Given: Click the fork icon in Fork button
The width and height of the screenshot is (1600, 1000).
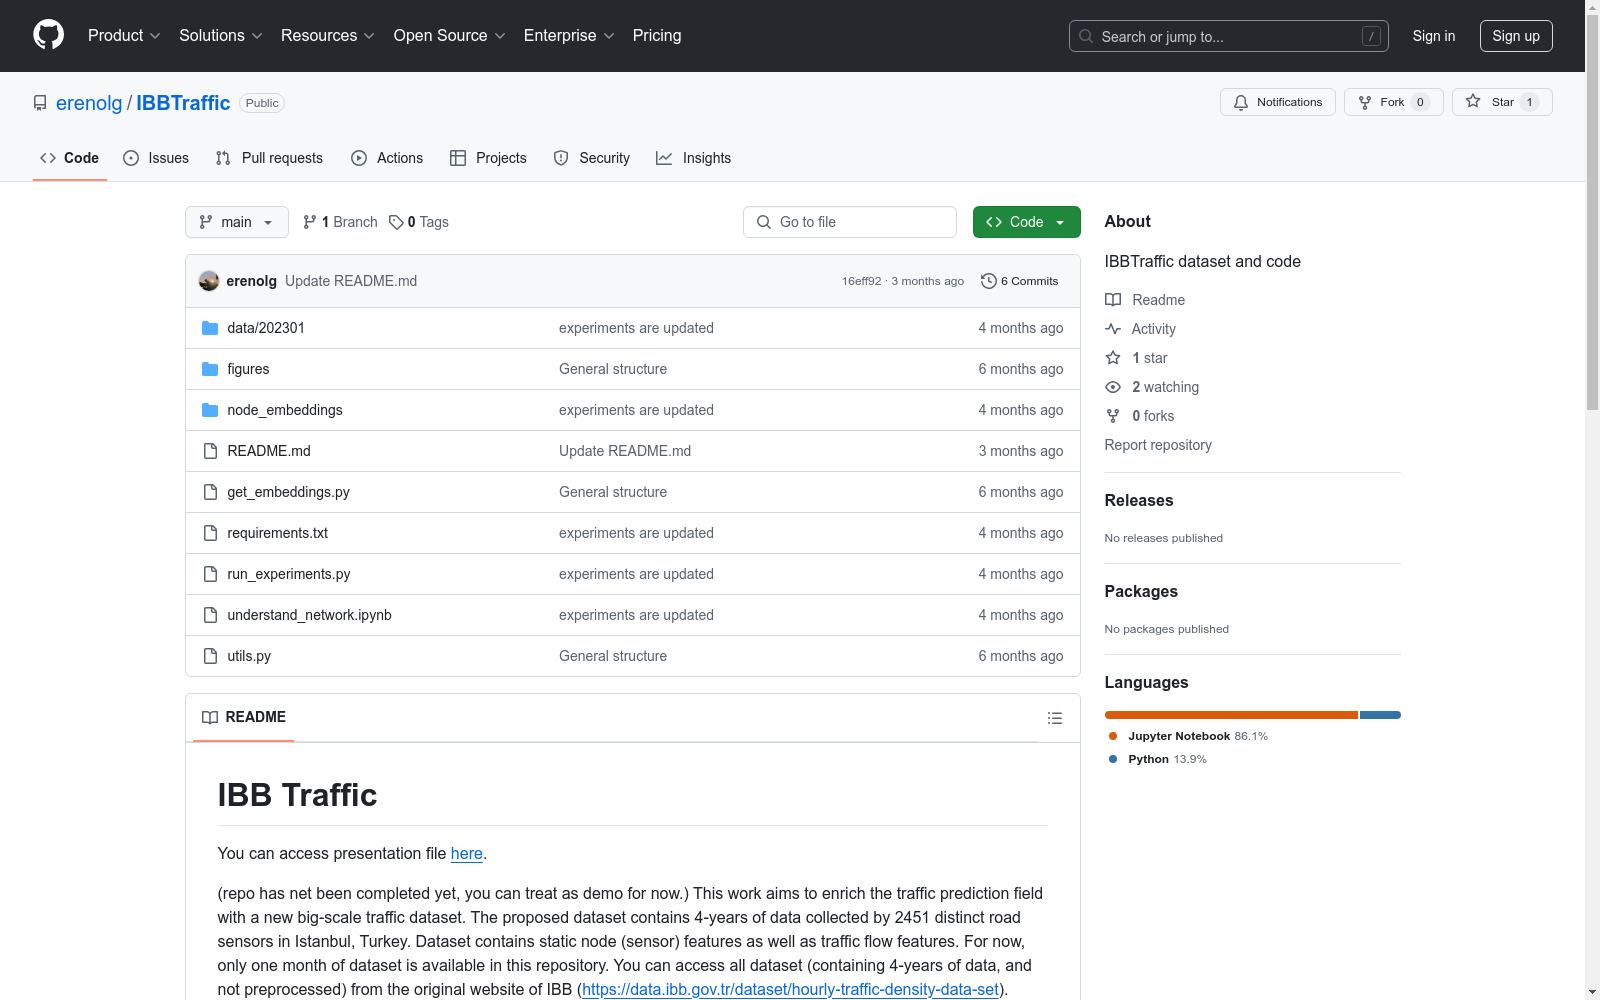Looking at the screenshot, I should click(1365, 102).
